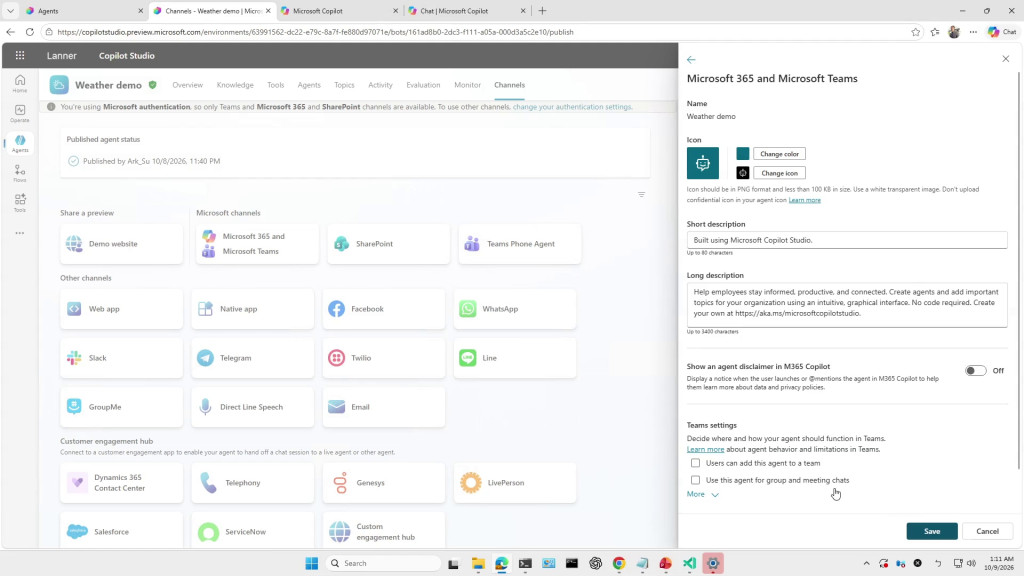This screenshot has height=576, width=1024.
Task: Click the Save button
Action: [932, 531]
